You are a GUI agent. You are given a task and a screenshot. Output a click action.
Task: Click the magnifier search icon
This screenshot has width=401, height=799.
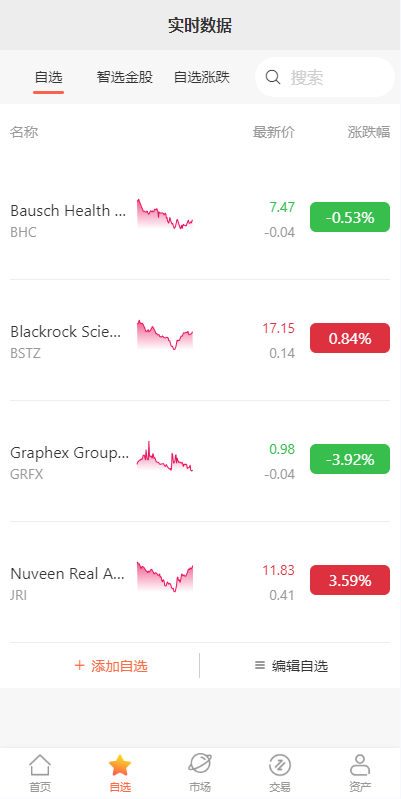click(x=273, y=77)
